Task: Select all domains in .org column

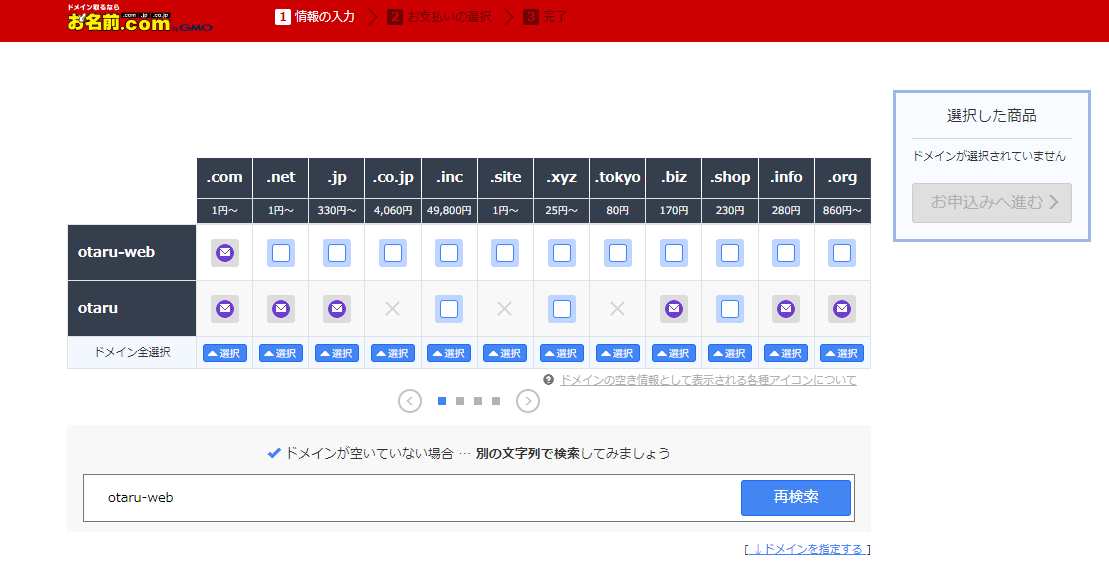Action: click(842, 353)
